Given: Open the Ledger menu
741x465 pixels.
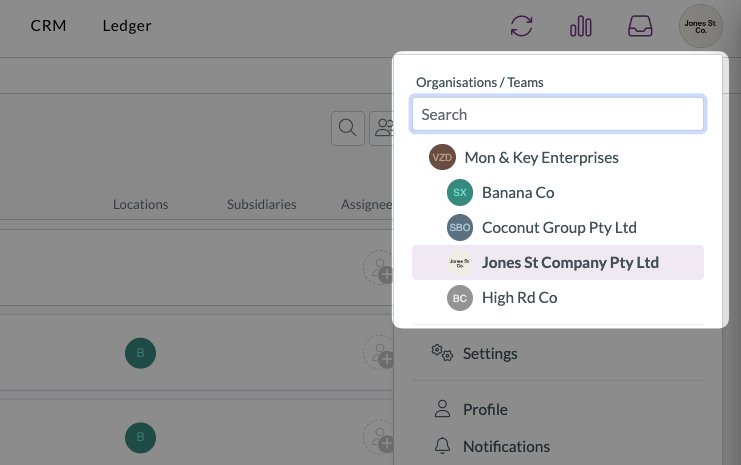Looking at the screenshot, I should pyautogui.click(x=127, y=26).
